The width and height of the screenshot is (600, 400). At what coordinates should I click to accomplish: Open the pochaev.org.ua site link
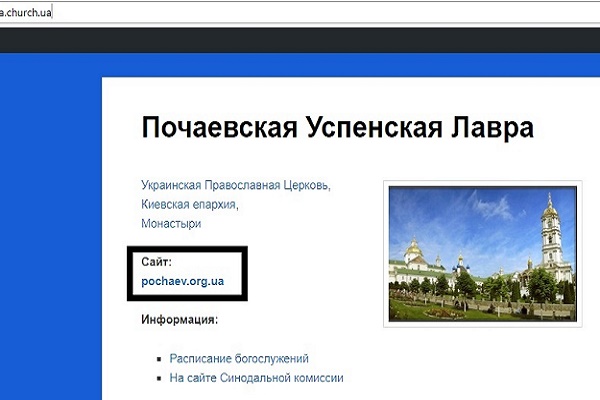click(x=183, y=281)
